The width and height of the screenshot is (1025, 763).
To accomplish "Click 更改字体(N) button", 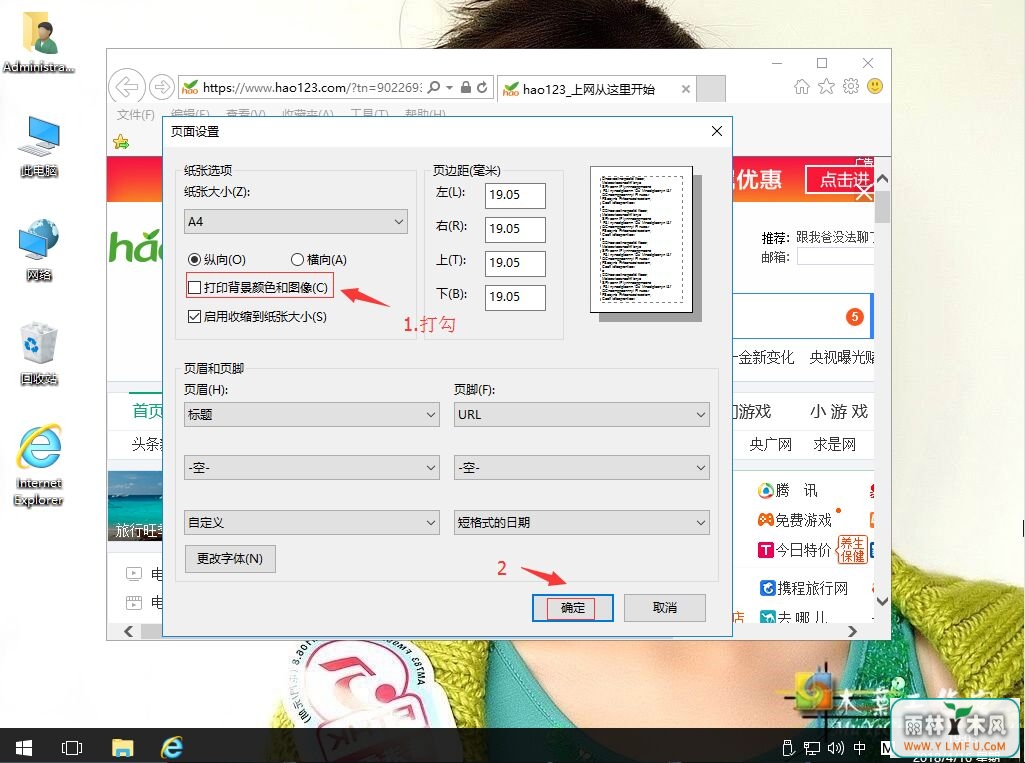I will tap(230, 558).
